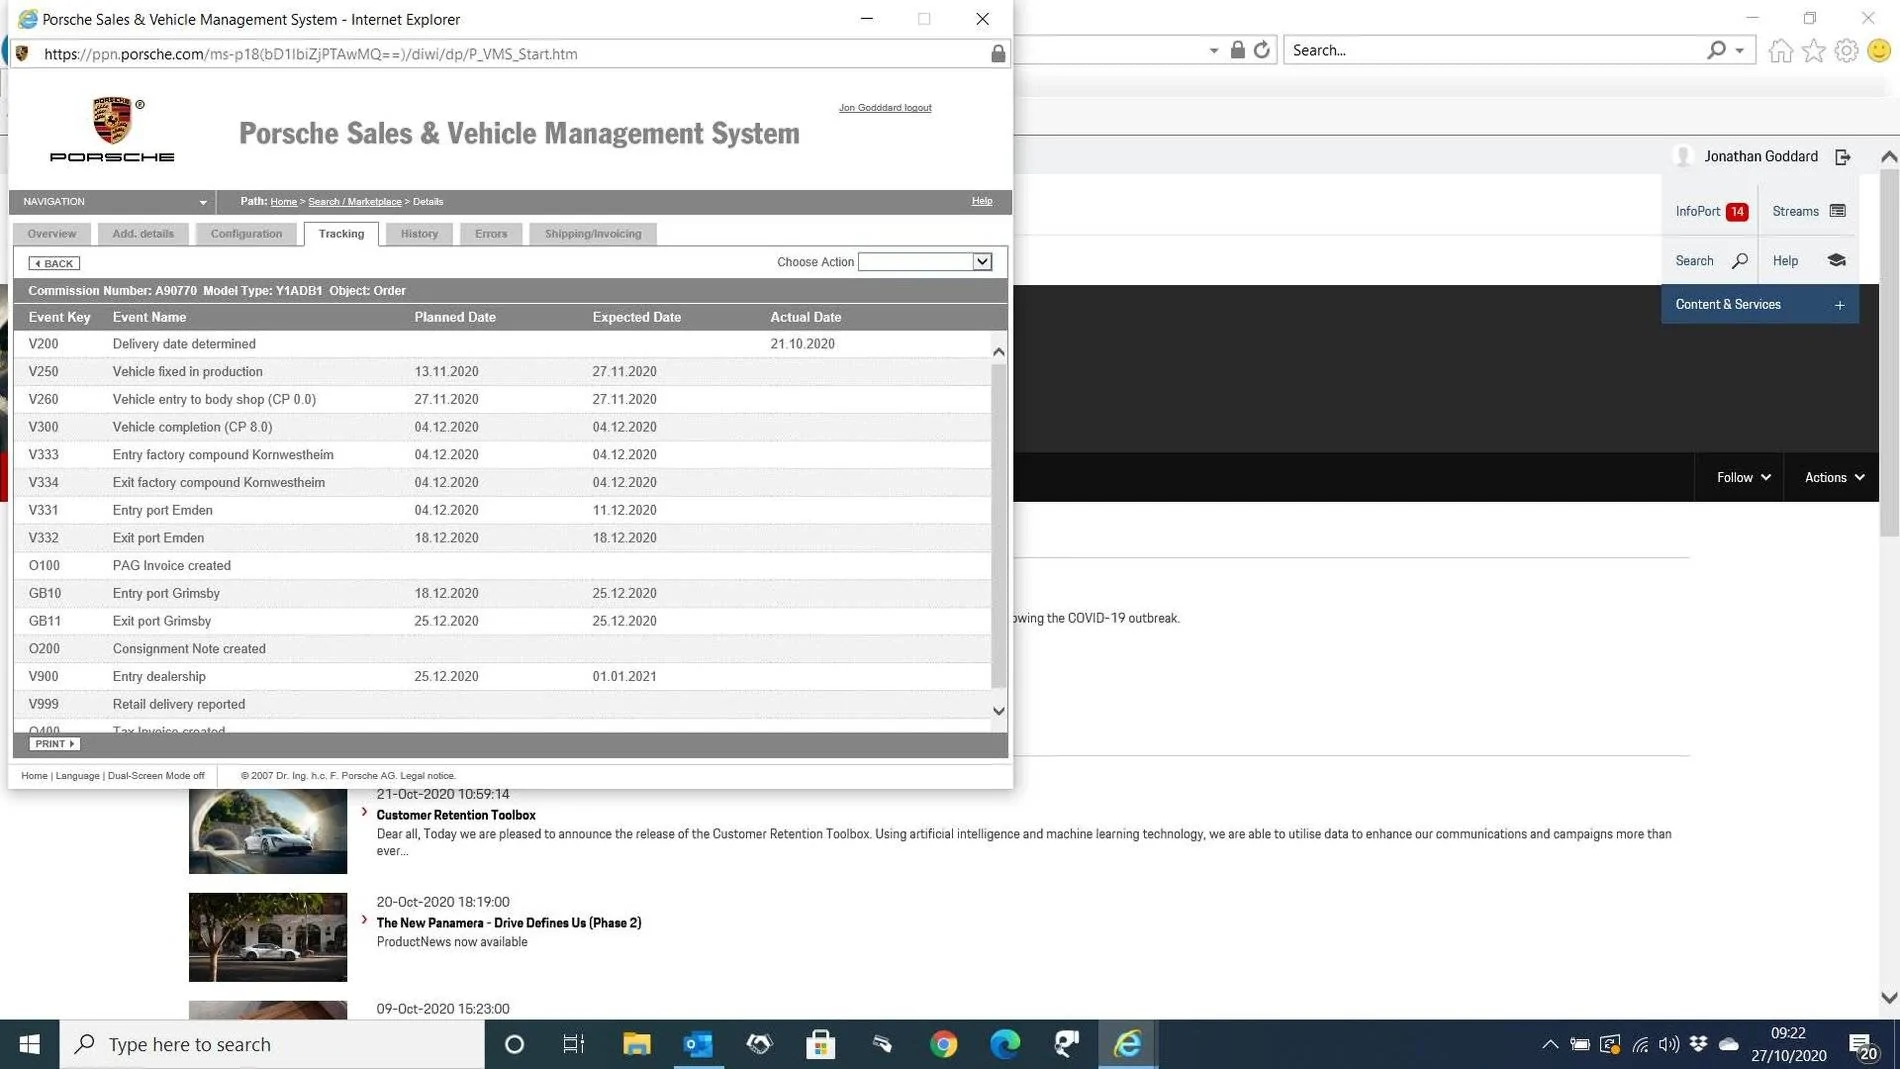The width and height of the screenshot is (1900, 1069).
Task: Click the browser Search... input field
Action: pos(1495,50)
